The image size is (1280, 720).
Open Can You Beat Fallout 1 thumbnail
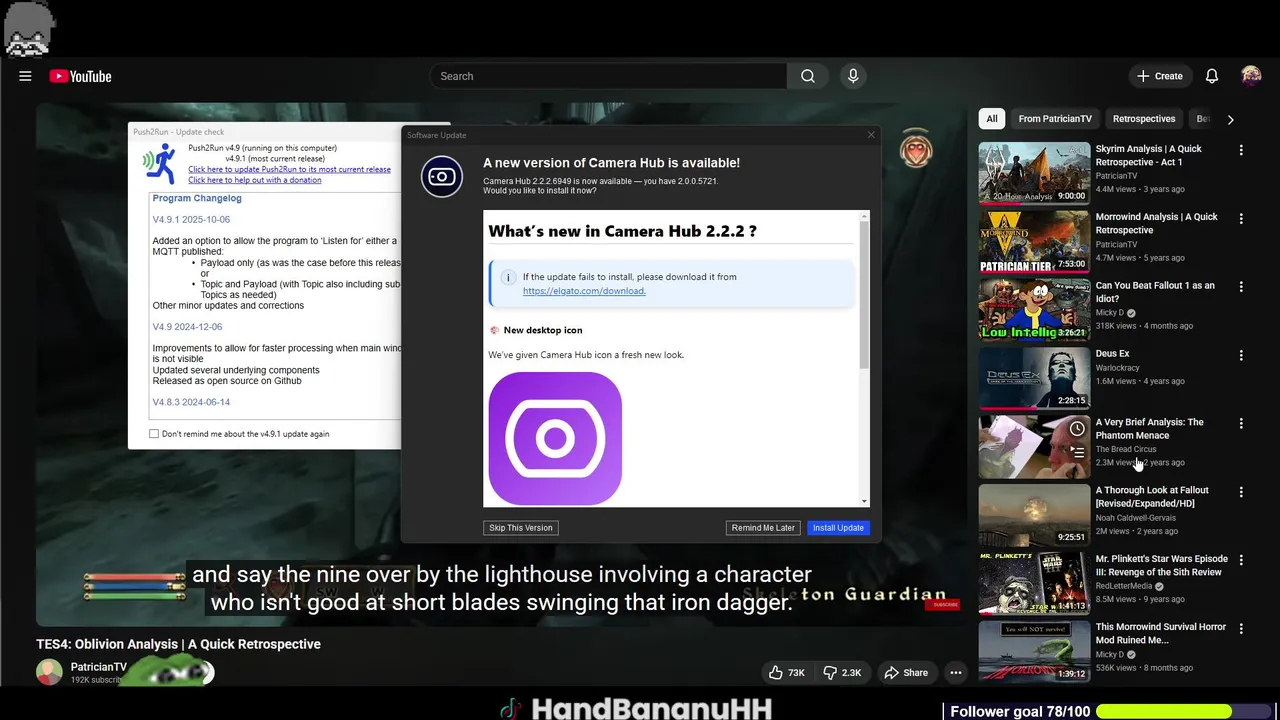(1034, 310)
